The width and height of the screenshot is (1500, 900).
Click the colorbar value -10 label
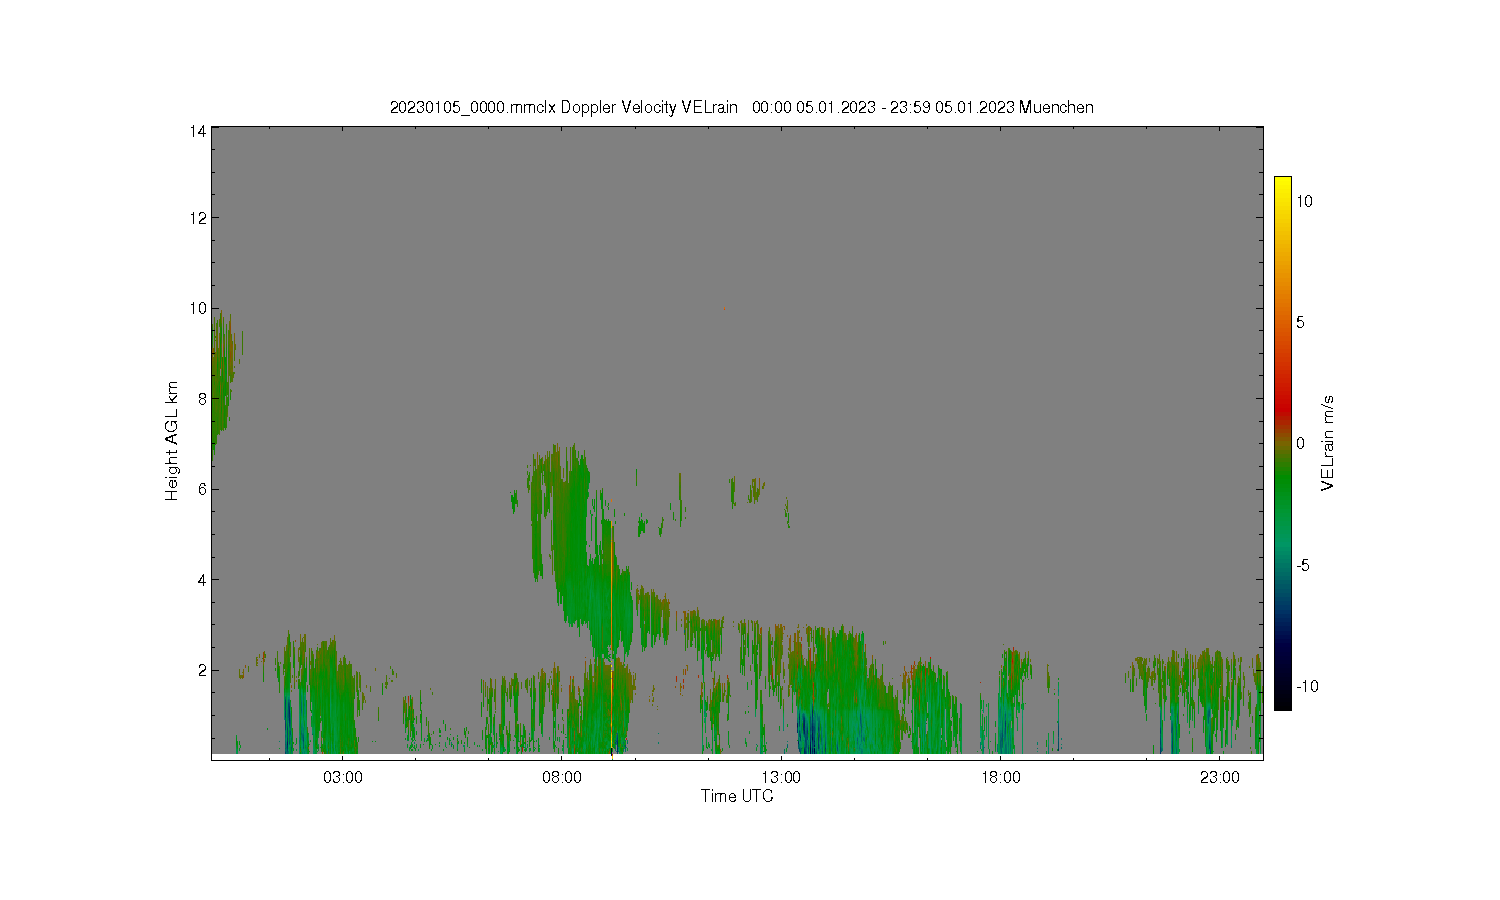tap(1307, 686)
